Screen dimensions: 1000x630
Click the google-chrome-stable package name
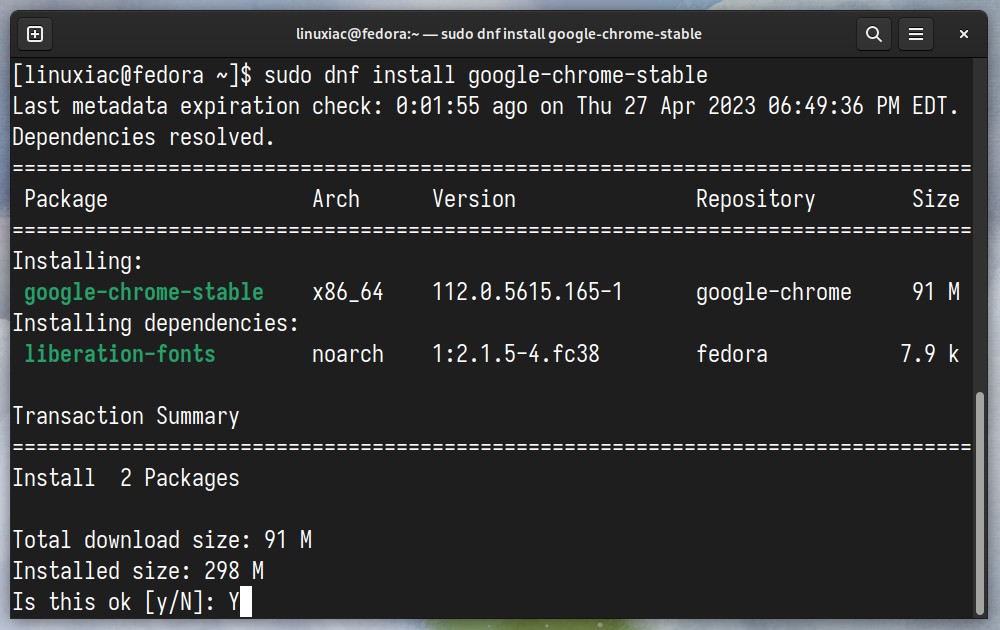click(x=143, y=292)
